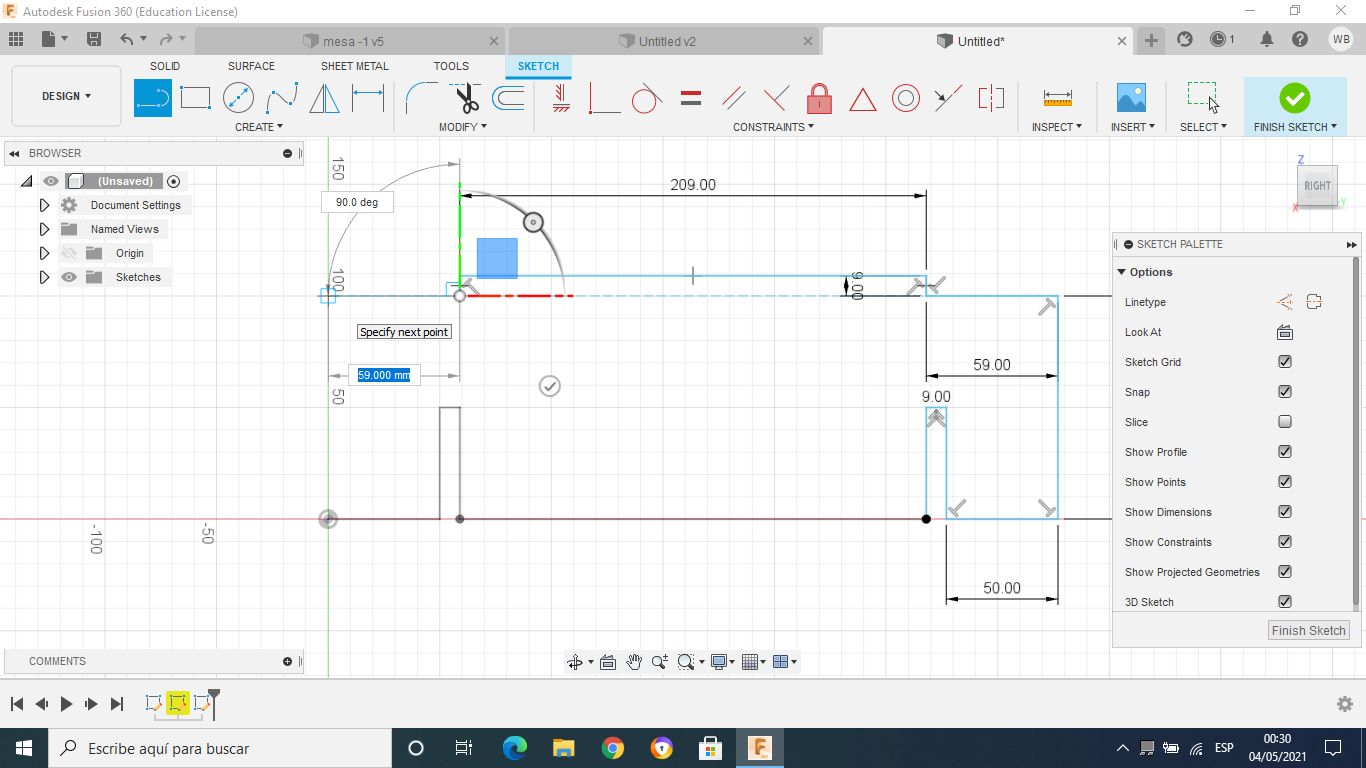Image resolution: width=1366 pixels, height=768 pixels.
Task: Select the 2-Point Rectangle tool
Action: pos(195,98)
